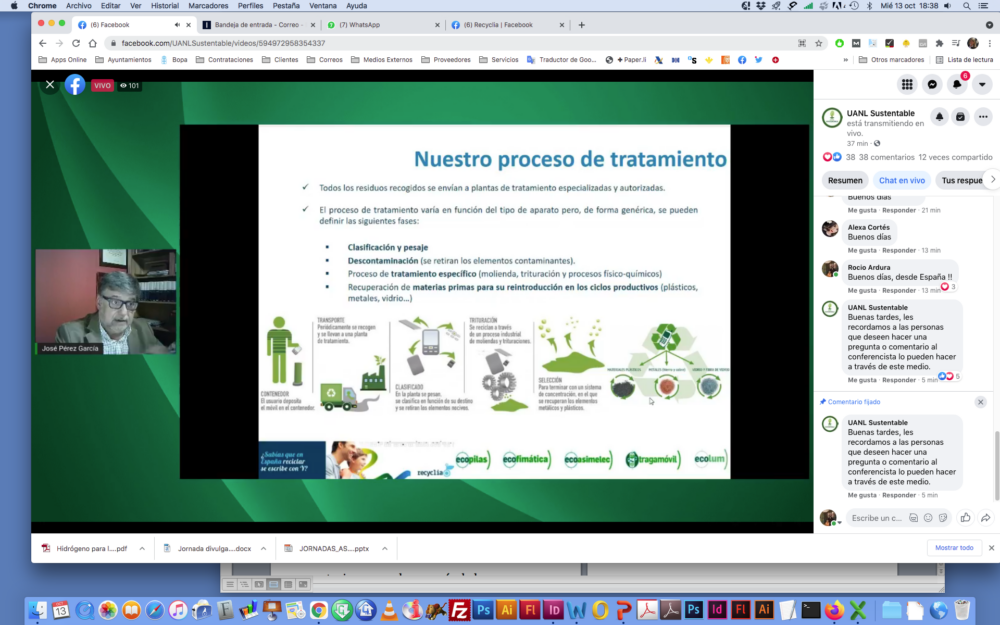Viewport: 1000px width, 625px height.
Task: Open Messenger from the Facebook header
Action: (932, 85)
